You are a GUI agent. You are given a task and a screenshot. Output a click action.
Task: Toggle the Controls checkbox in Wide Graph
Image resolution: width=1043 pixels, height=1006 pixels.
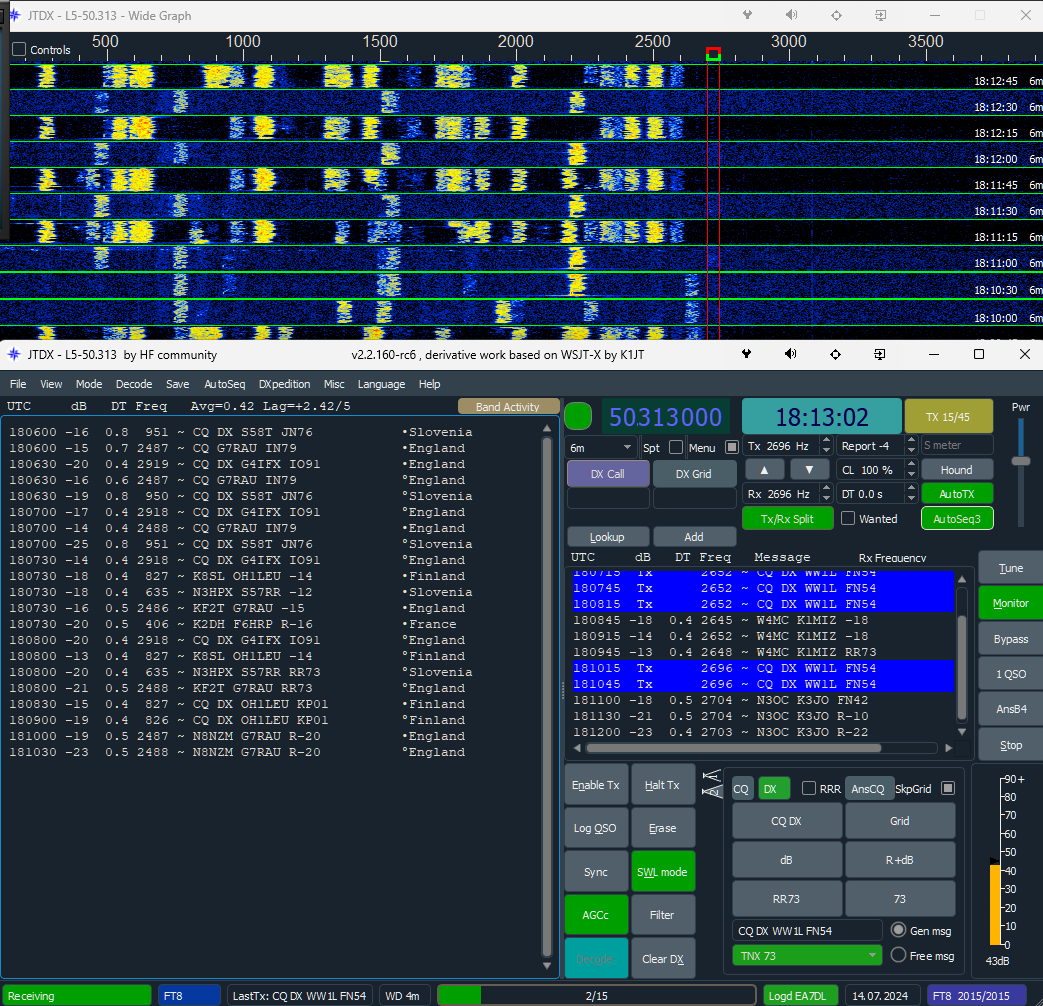point(19,49)
